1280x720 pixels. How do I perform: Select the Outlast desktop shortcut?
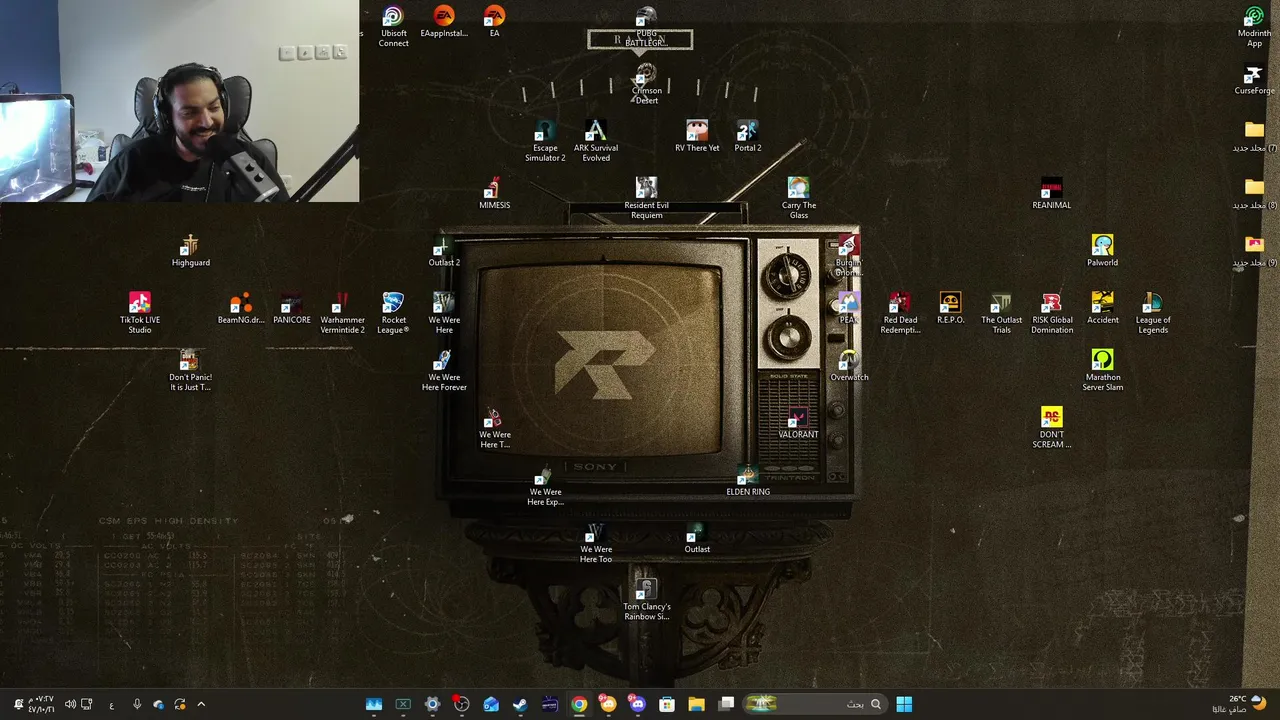point(697,538)
